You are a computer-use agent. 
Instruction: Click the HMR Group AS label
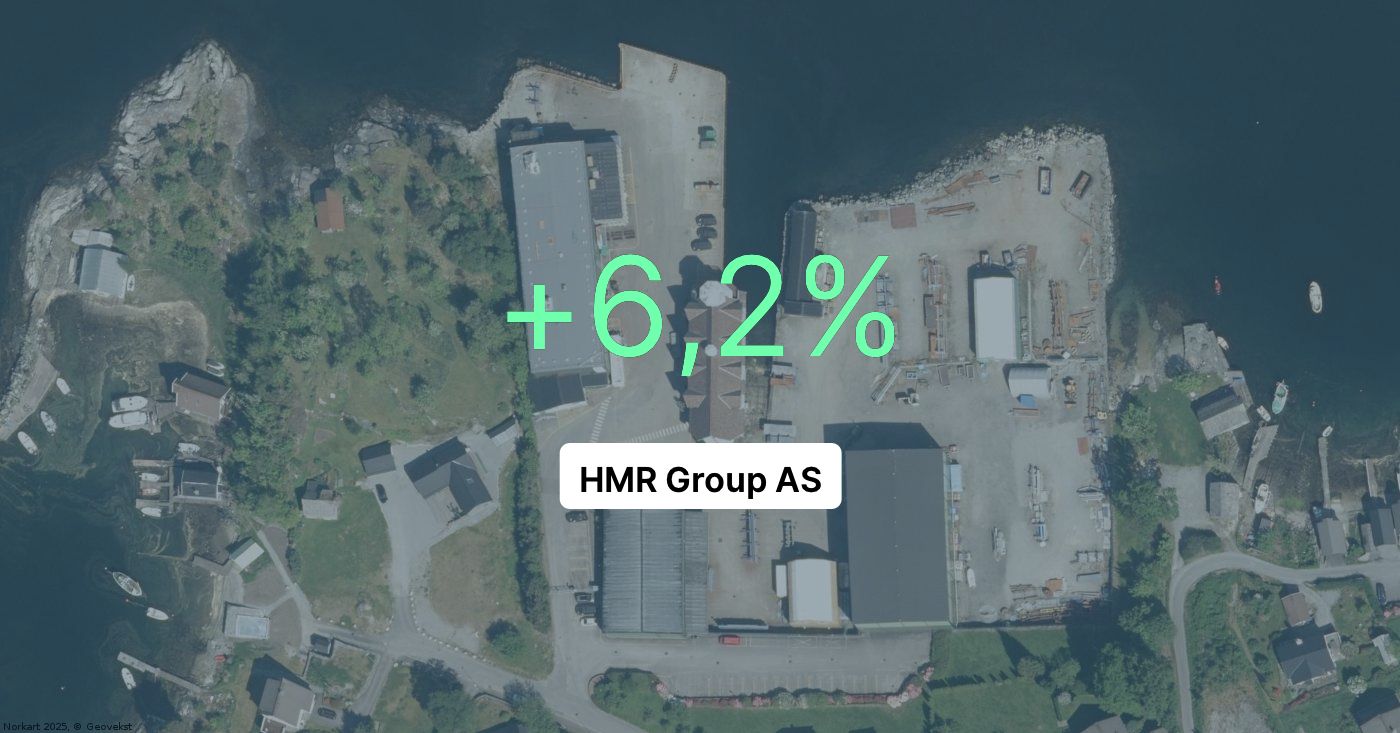pyautogui.click(x=700, y=480)
